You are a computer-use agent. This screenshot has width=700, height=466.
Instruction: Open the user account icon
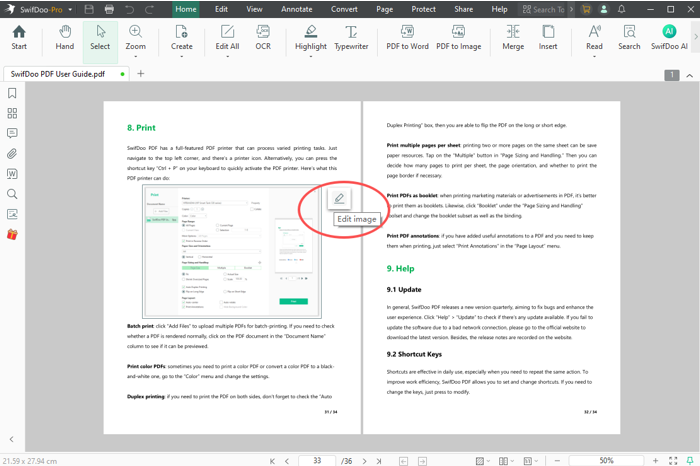point(604,9)
